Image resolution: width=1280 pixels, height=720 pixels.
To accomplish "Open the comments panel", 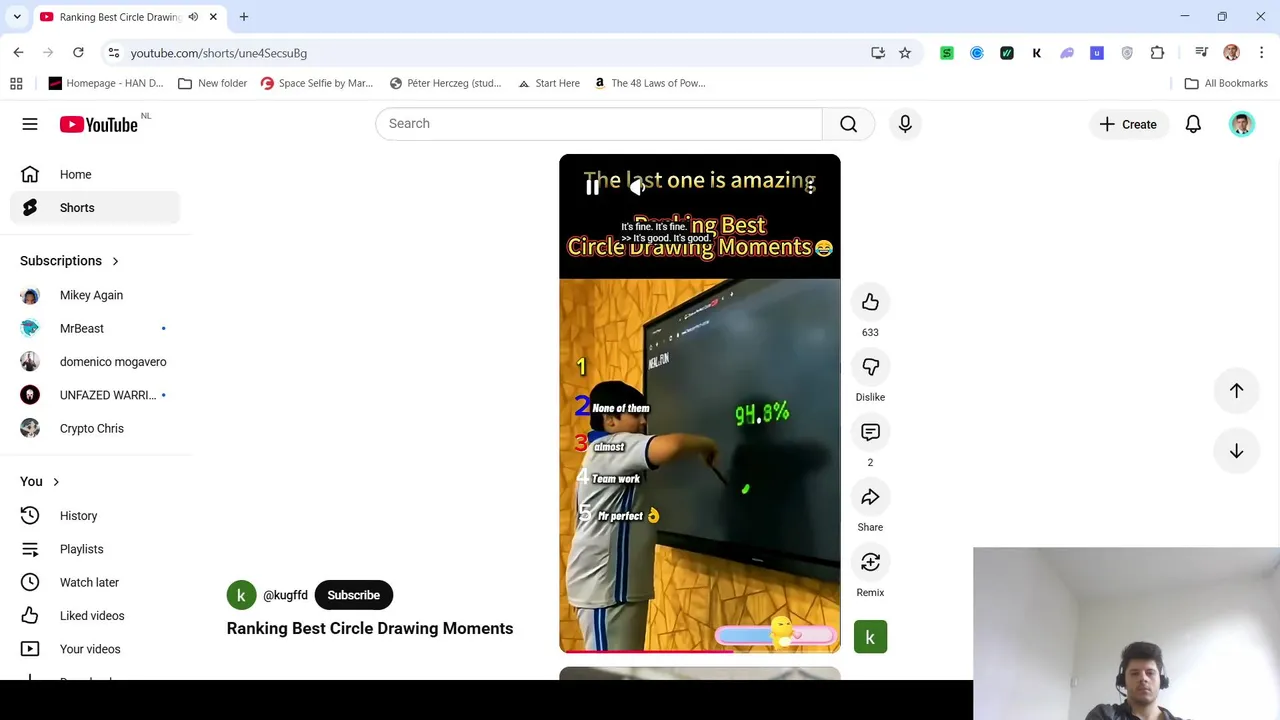I will [870, 432].
